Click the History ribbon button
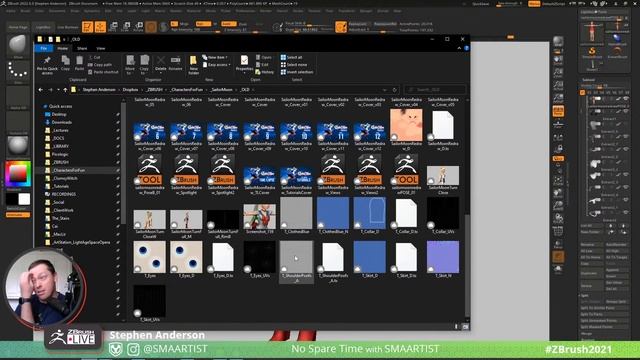The width and height of the screenshot is (640, 360). coord(264,72)
